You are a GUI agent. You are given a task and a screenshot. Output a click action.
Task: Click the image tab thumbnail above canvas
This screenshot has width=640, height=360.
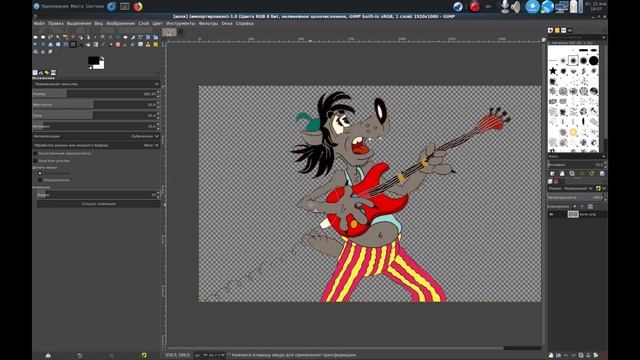click(169, 32)
